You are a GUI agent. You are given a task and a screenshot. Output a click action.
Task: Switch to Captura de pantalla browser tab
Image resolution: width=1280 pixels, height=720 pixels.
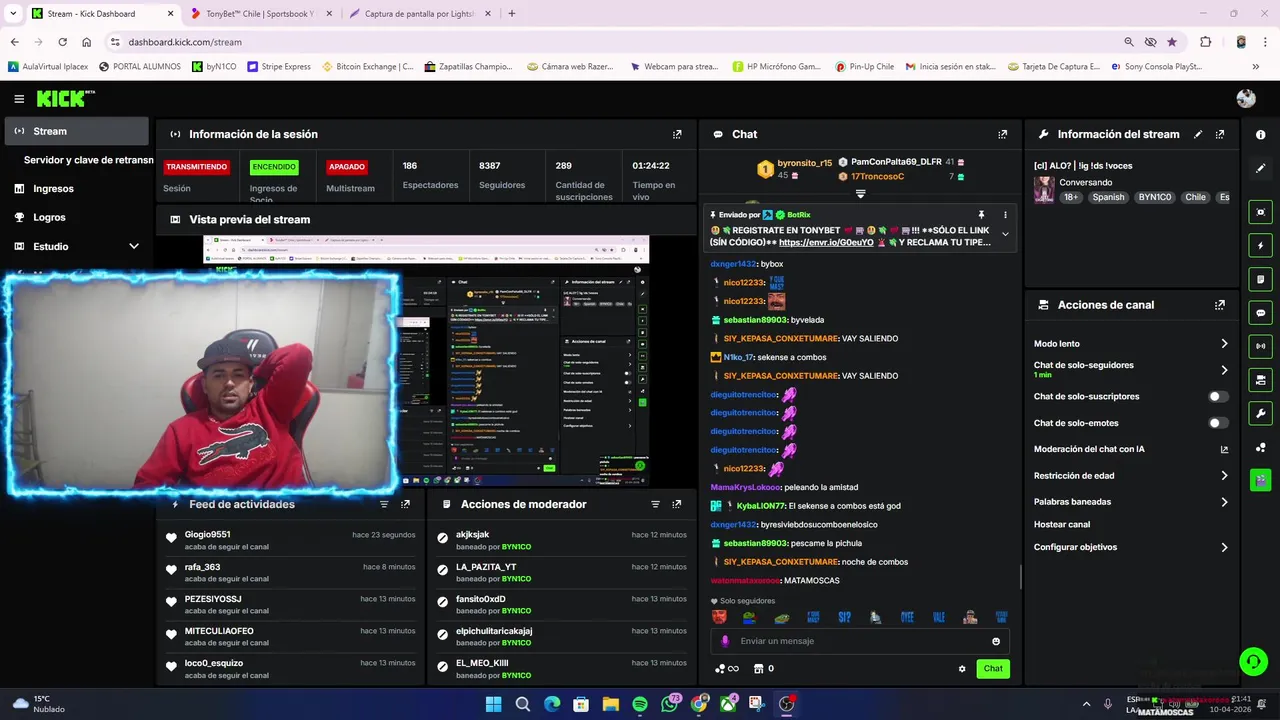[x=420, y=14]
